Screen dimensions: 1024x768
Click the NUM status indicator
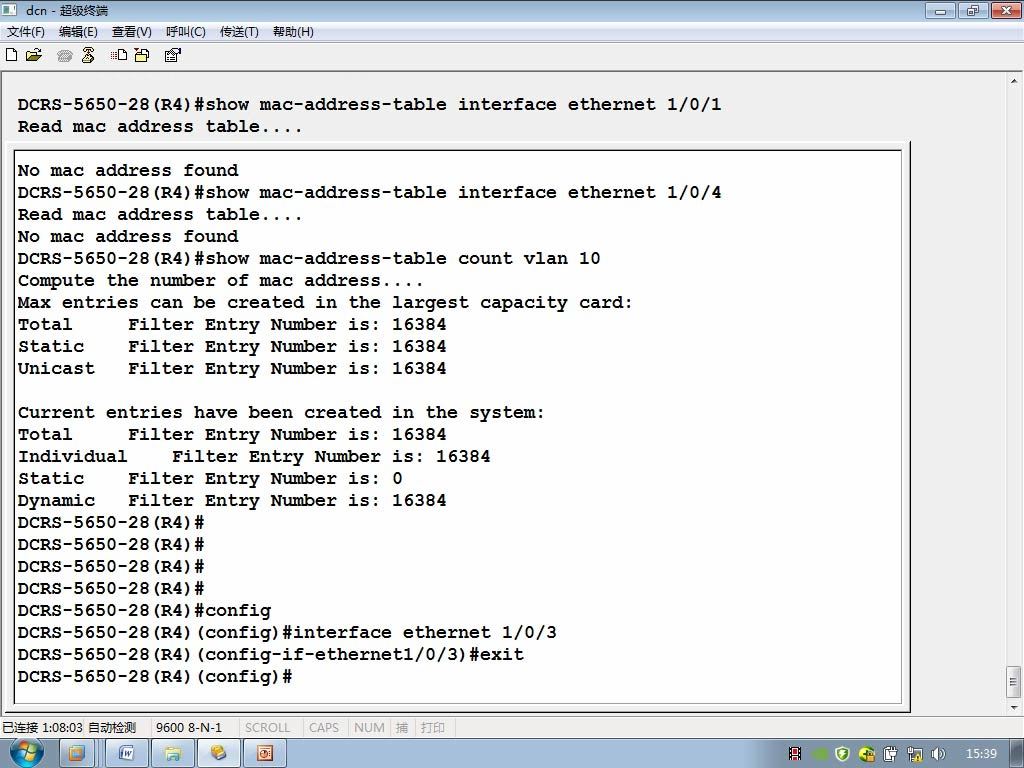coord(369,728)
